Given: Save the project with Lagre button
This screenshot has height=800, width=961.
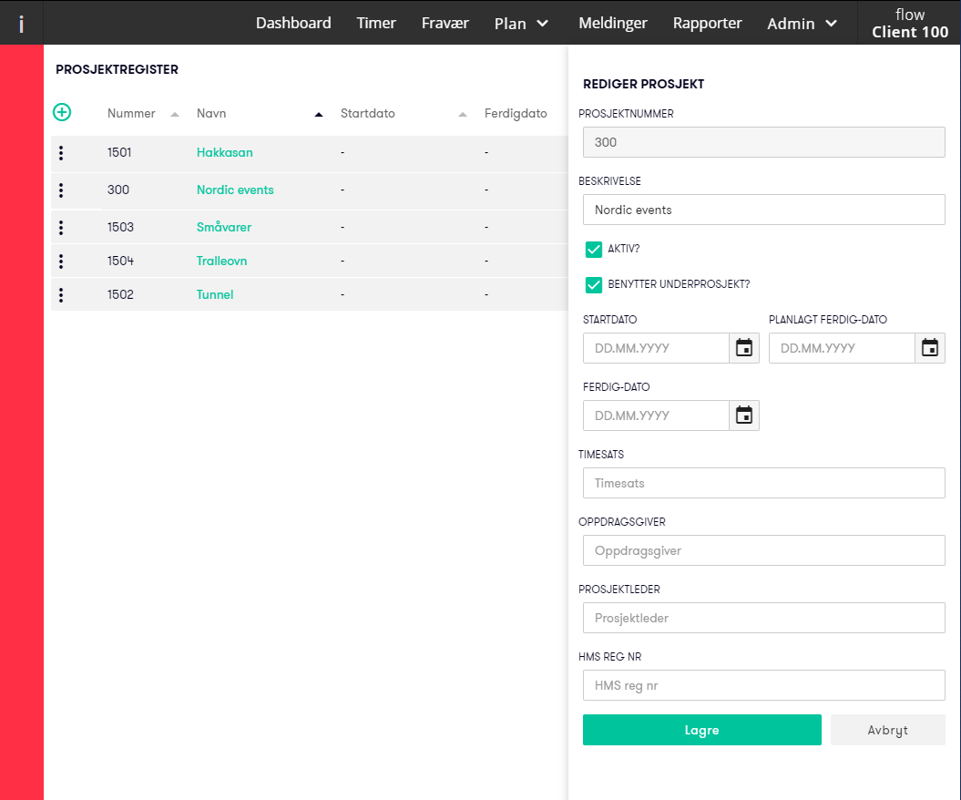Looking at the screenshot, I should (702, 730).
